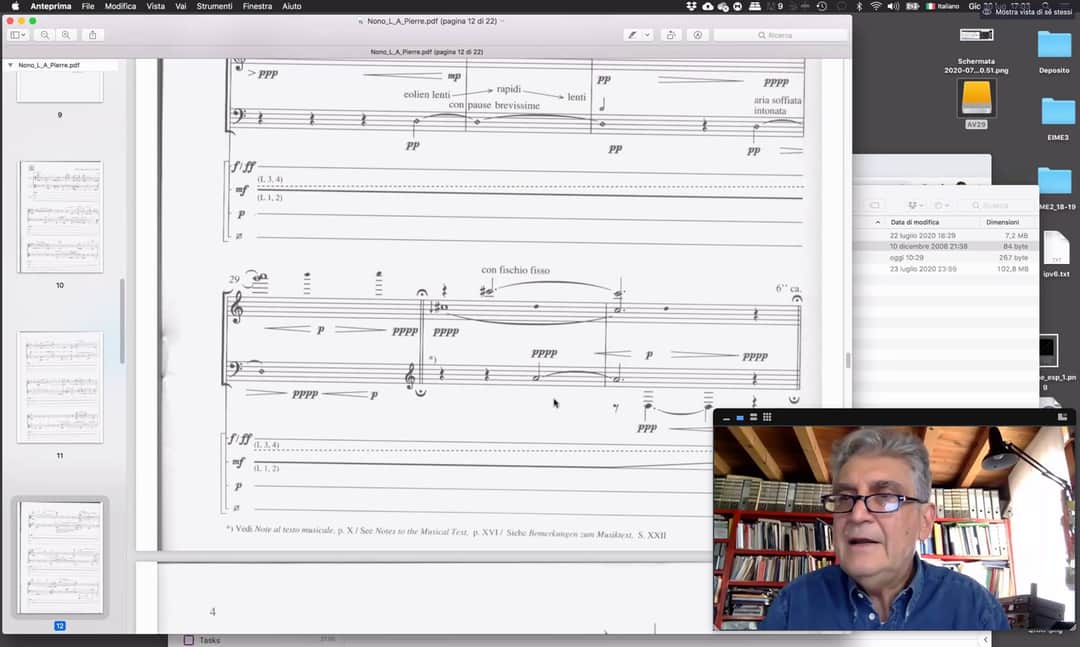1080x647 pixels.
Task: Open the Vista menu
Action: click(x=156, y=6)
